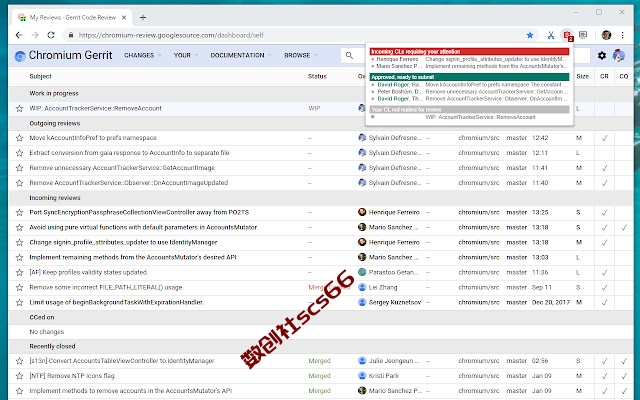The image size is (640, 400).
Task: Click the Outgoing reviews section heading
Action: pos(55,123)
